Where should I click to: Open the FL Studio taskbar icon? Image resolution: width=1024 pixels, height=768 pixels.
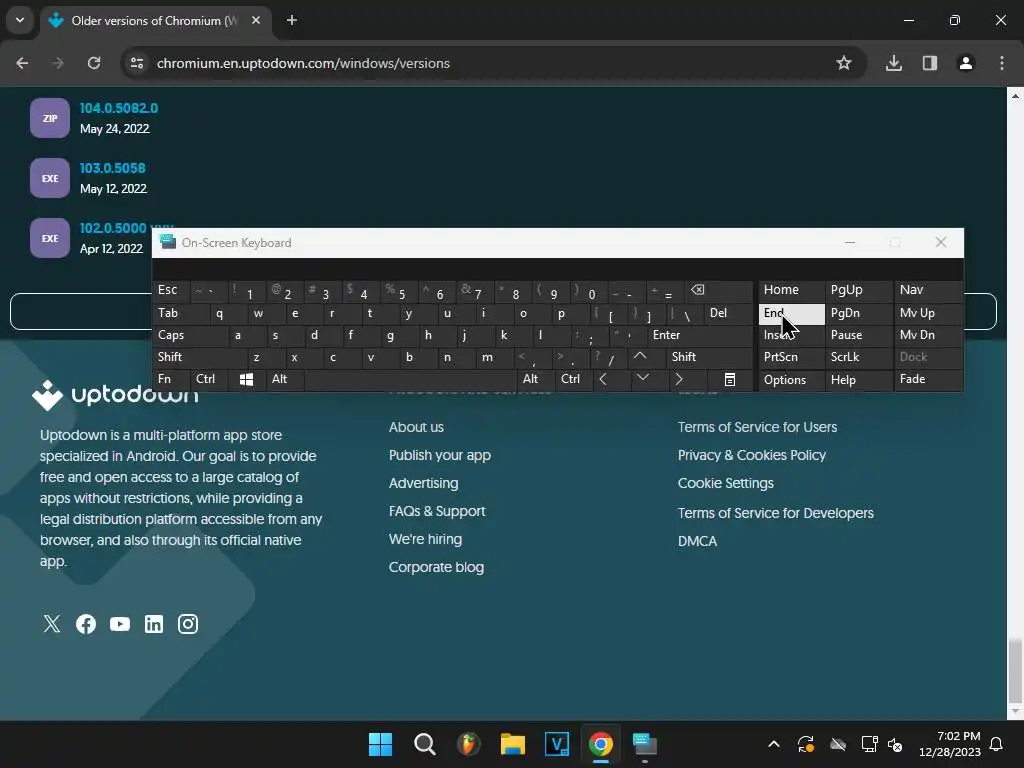coord(468,744)
